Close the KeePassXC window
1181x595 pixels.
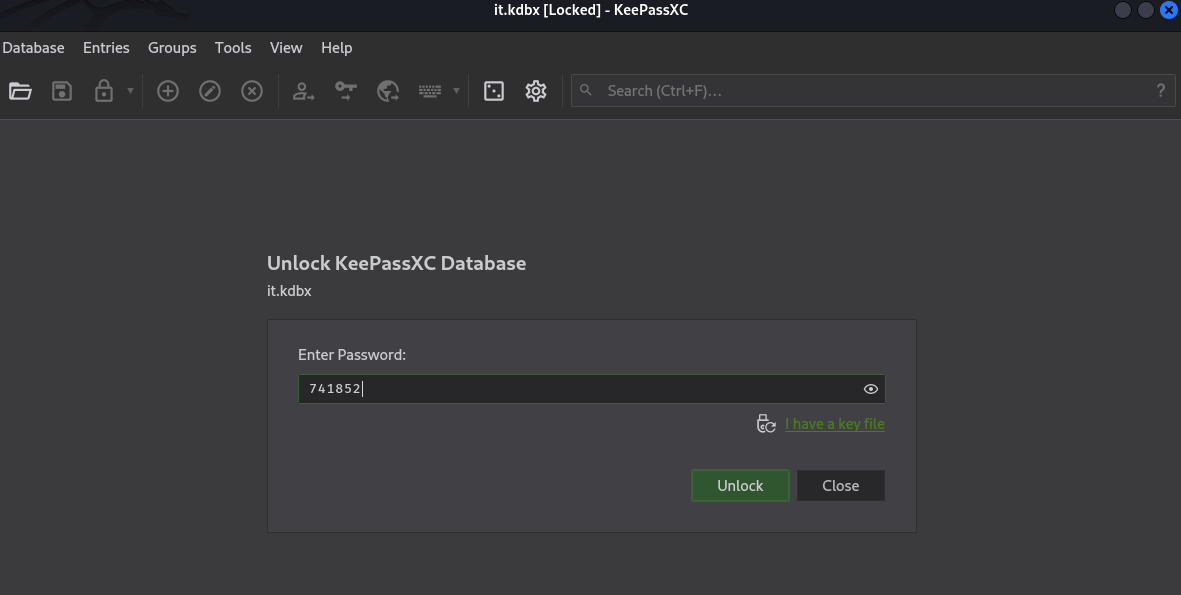(1168, 10)
